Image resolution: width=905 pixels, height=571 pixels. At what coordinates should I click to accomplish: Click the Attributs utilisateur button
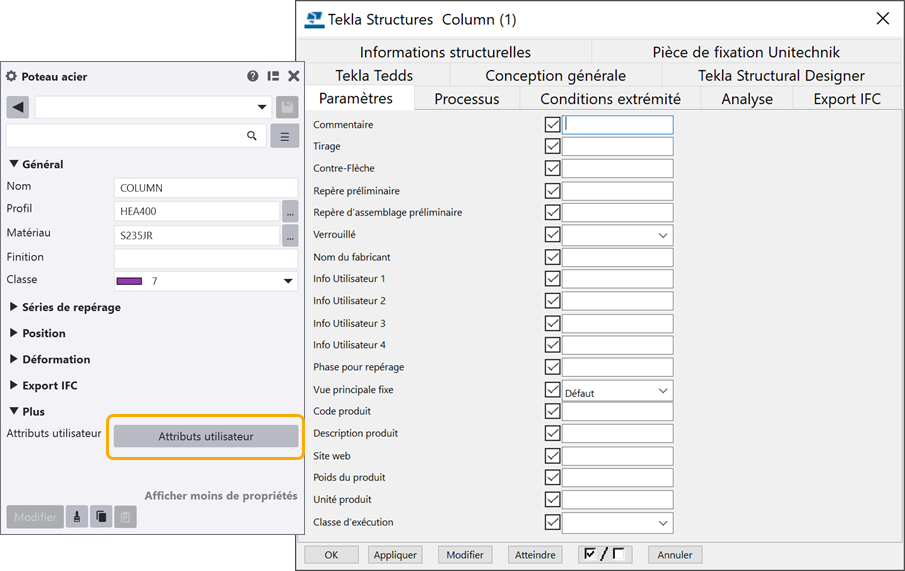click(x=206, y=436)
